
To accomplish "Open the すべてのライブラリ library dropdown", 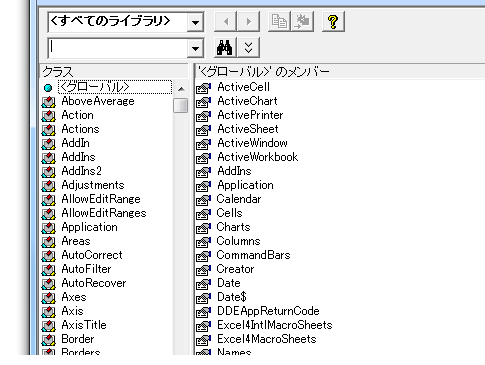I will point(195,22).
